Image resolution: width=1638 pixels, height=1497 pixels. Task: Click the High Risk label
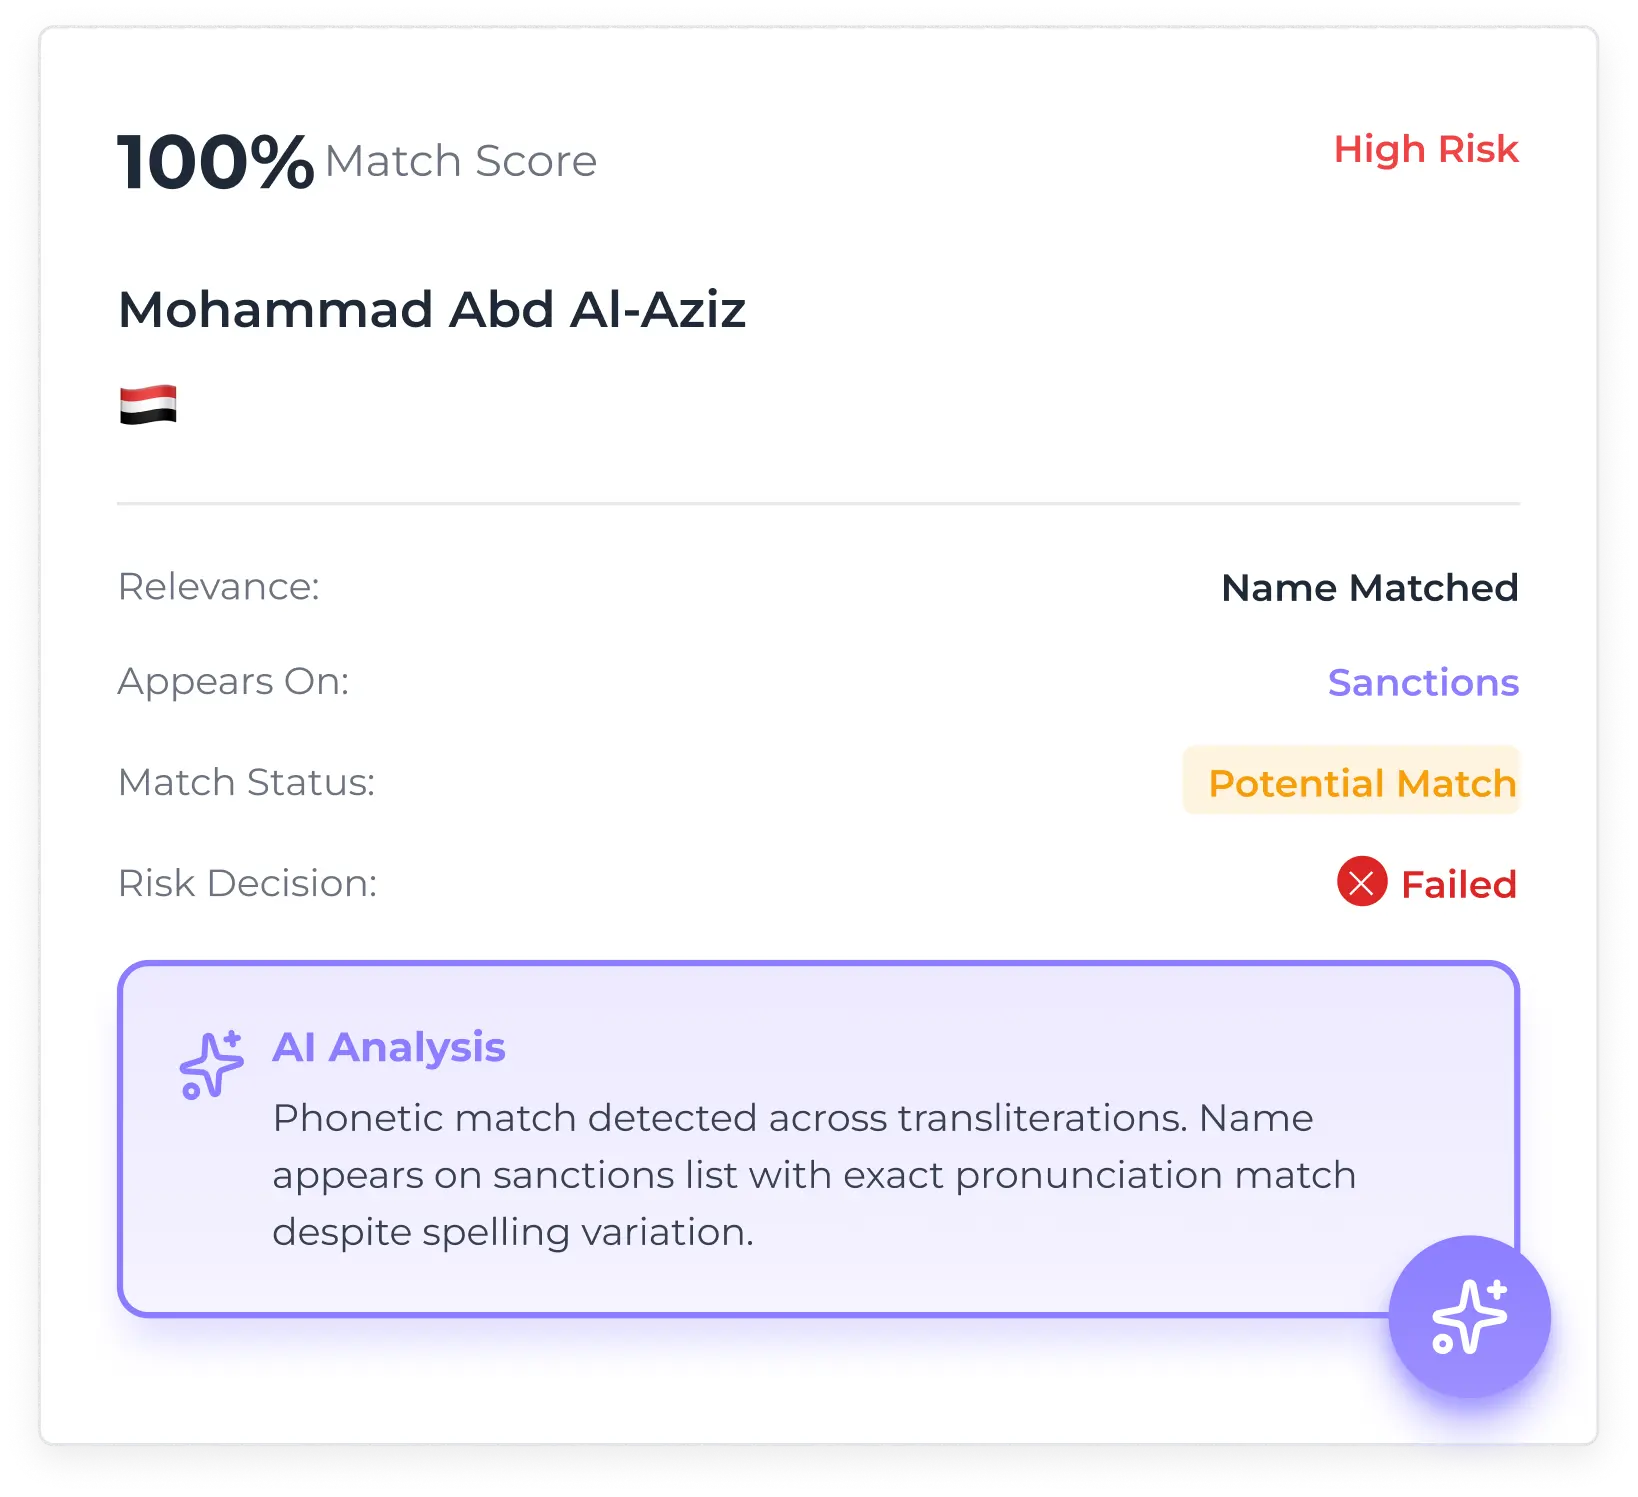point(1425,149)
